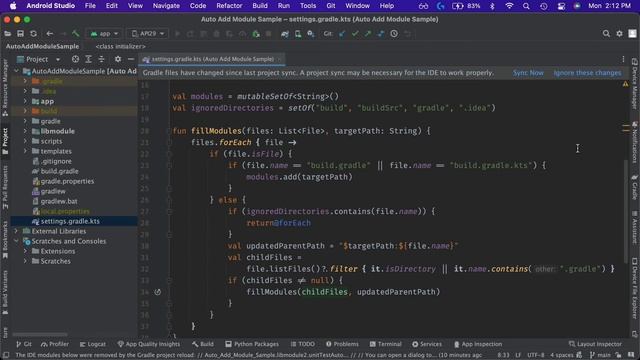Click the Open folder toolbar icon
Screen dimensions: 640x360
point(7,34)
